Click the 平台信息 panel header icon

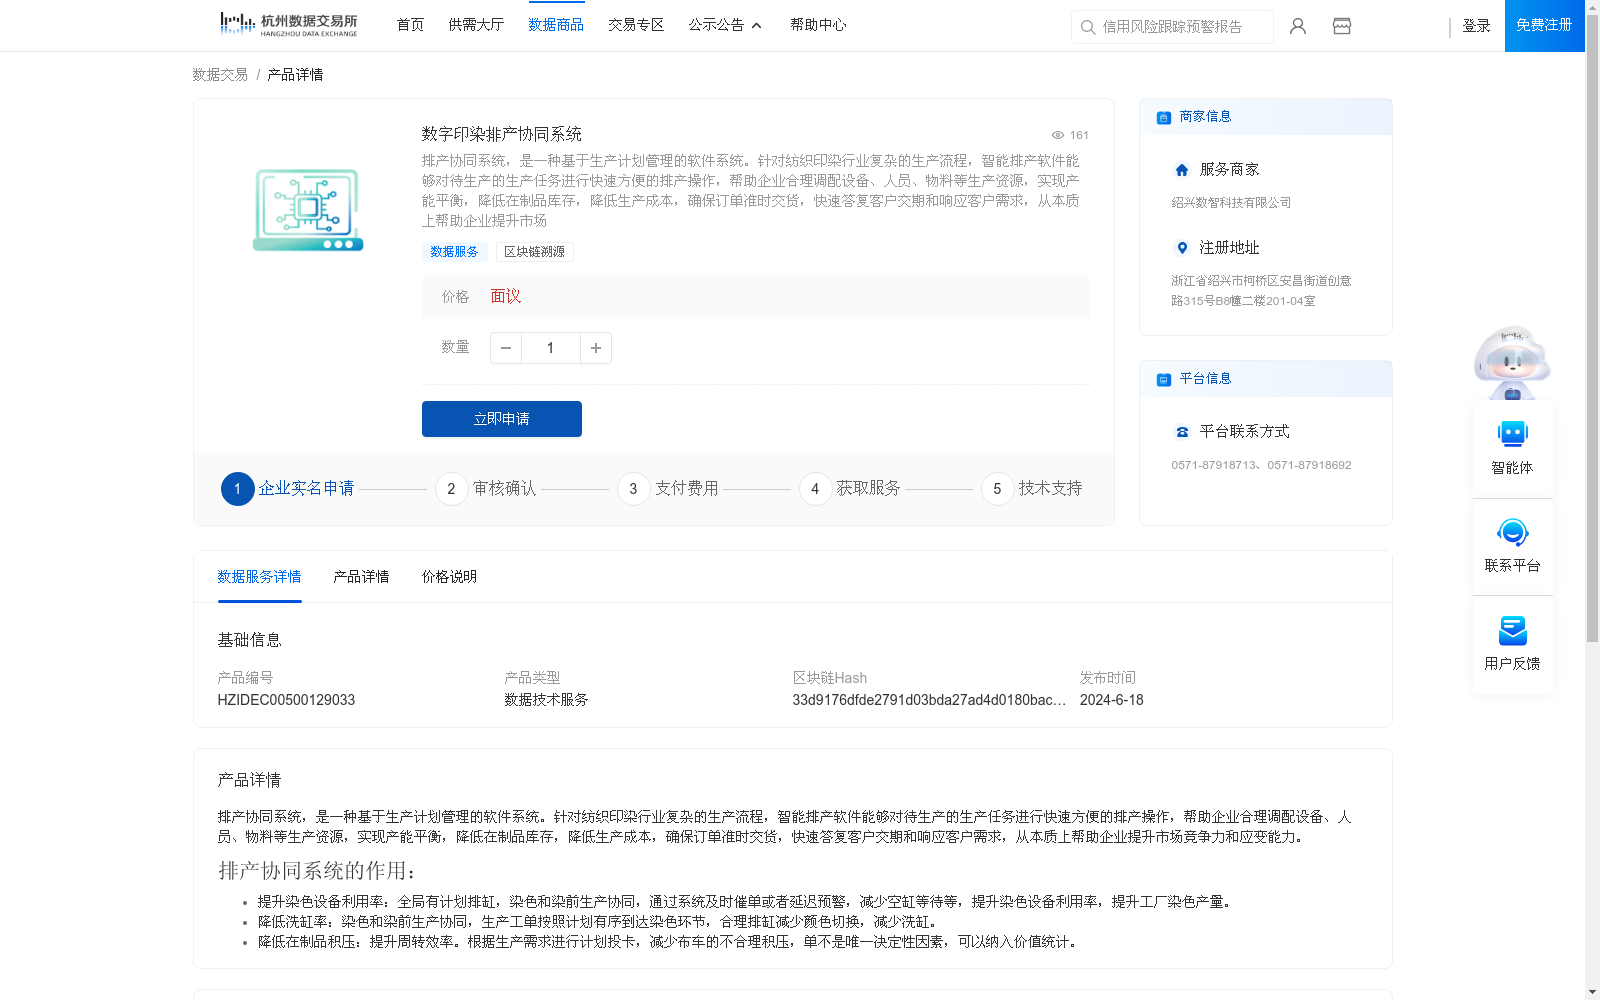pyautogui.click(x=1164, y=379)
